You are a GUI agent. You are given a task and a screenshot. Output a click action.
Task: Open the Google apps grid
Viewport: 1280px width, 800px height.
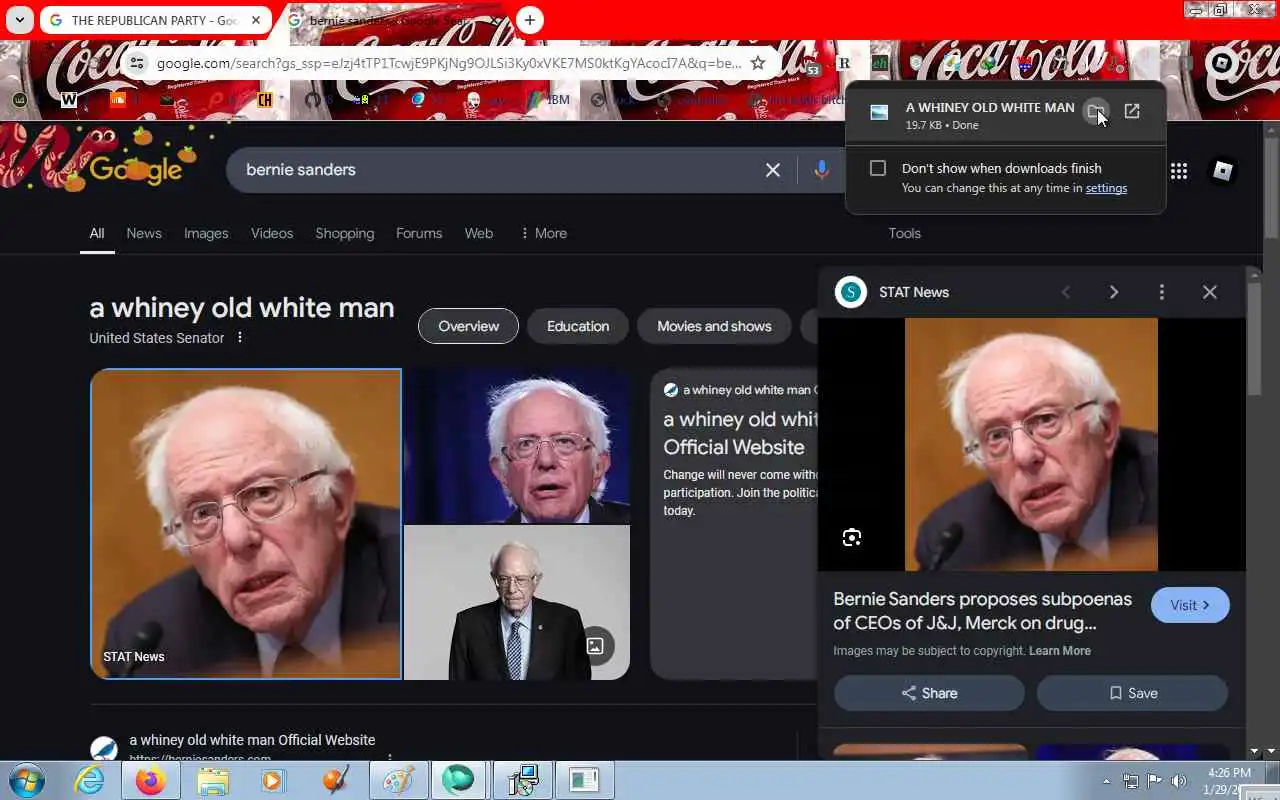coord(1179,171)
